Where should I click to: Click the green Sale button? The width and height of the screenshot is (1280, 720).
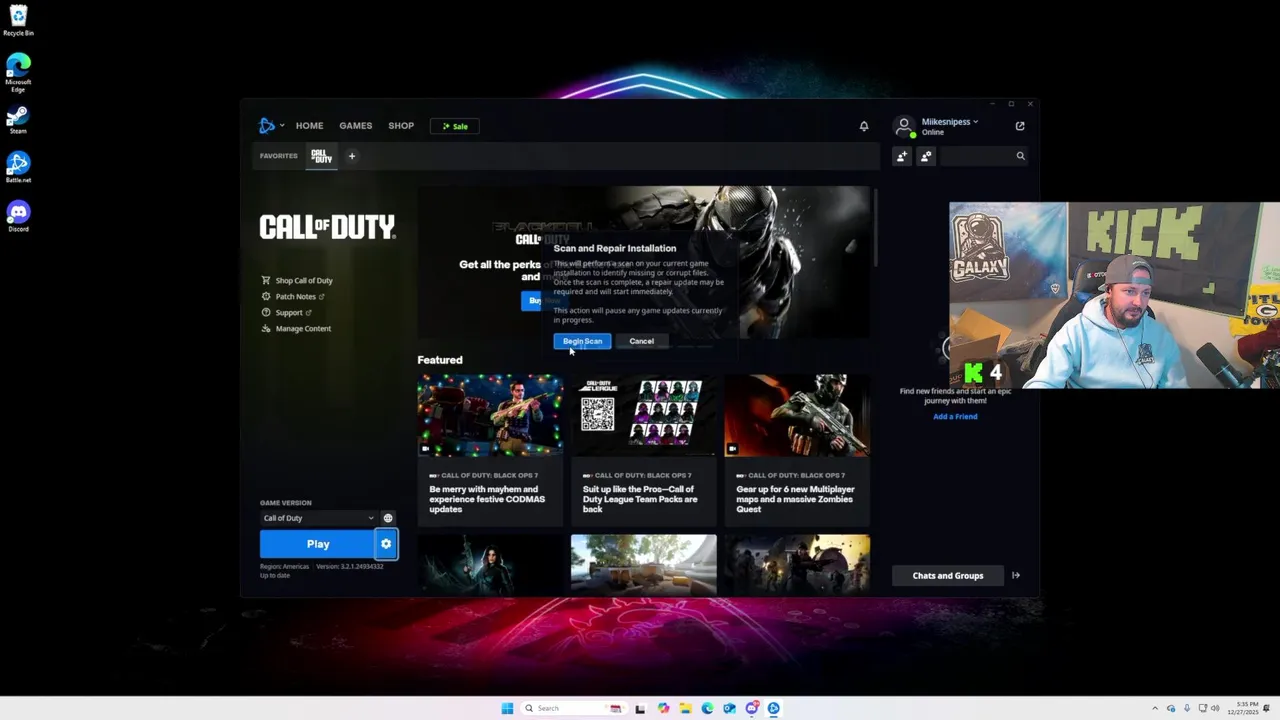coord(455,126)
